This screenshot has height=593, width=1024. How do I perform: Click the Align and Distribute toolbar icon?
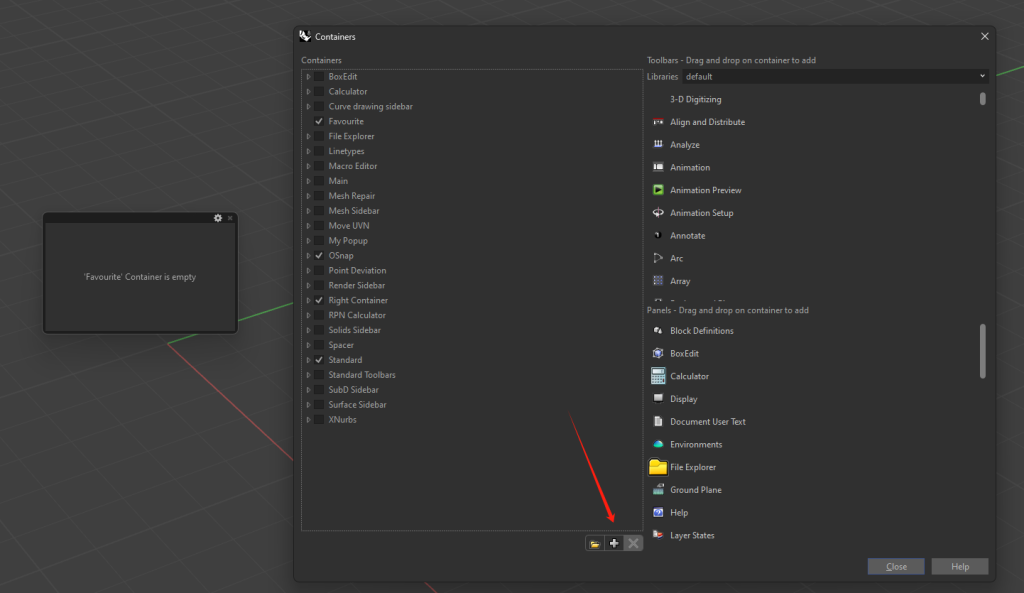click(x=658, y=122)
